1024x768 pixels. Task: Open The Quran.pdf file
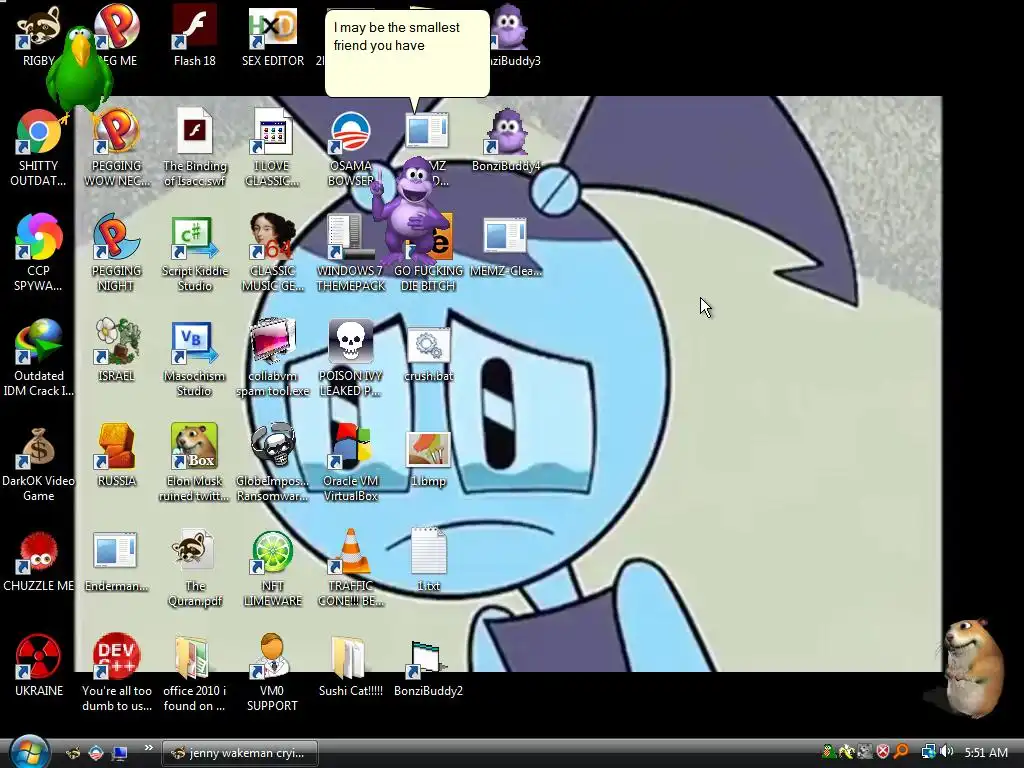[x=195, y=568]
